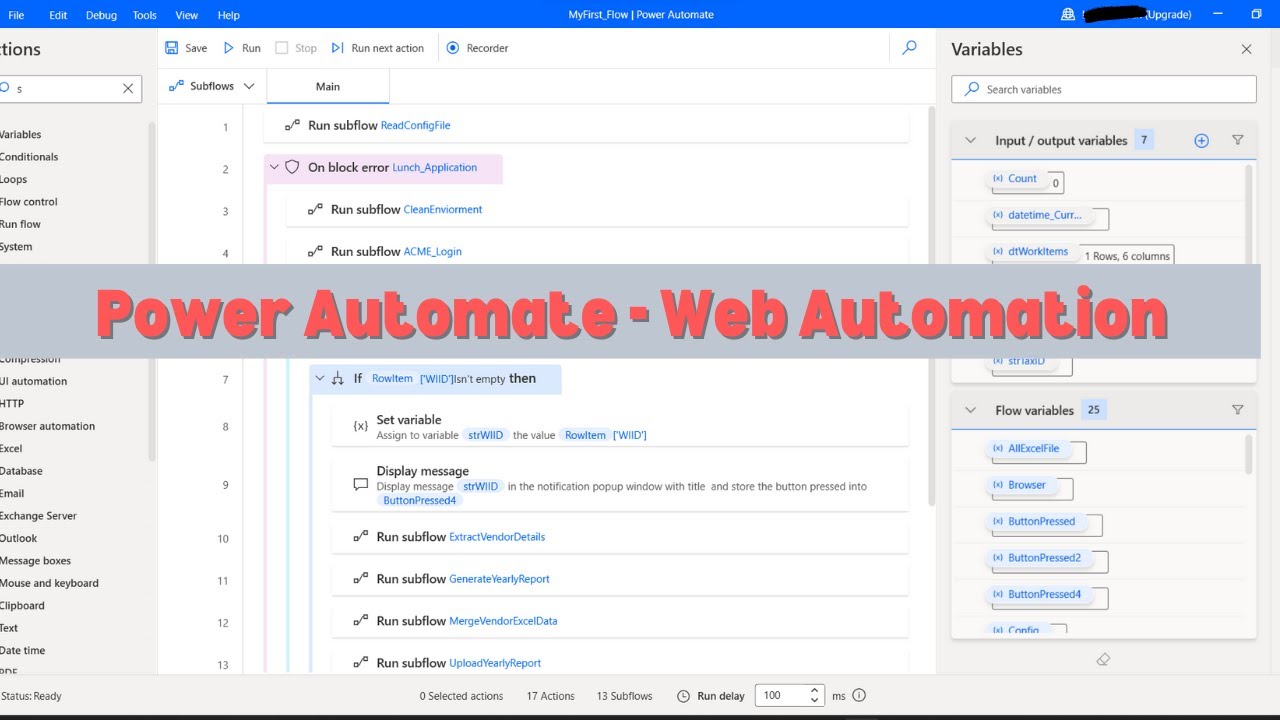The image size is (1280, 720).
Task: Open the Message boxes actions group
Action: tap(35, 561)
